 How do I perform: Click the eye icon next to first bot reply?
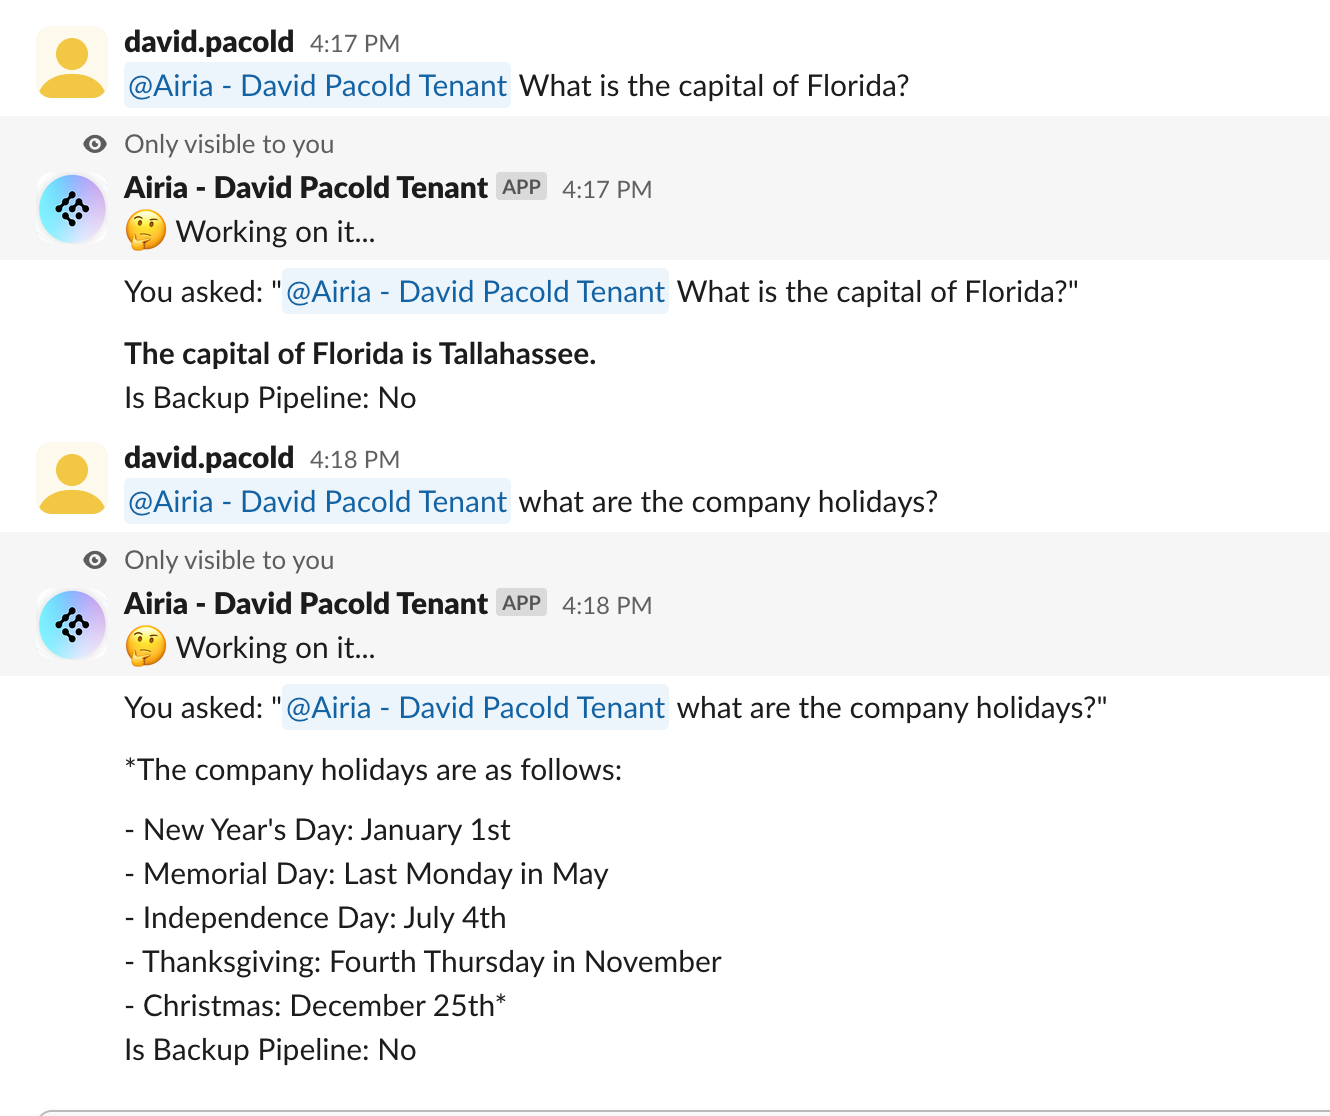point(95,144)
